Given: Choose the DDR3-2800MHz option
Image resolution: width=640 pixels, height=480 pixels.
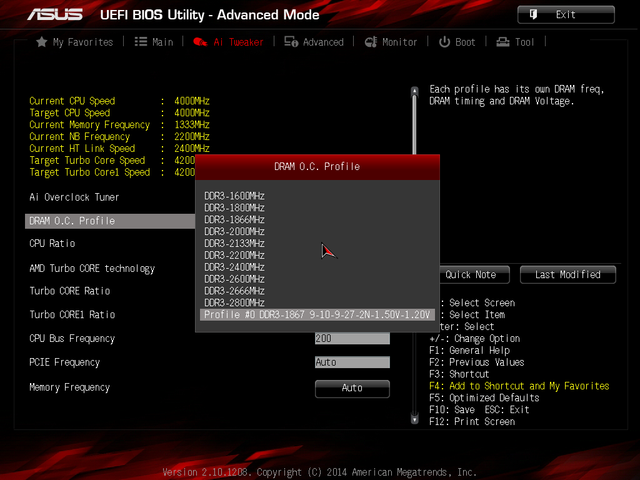Looking at the screenshot, I should 234,302.
